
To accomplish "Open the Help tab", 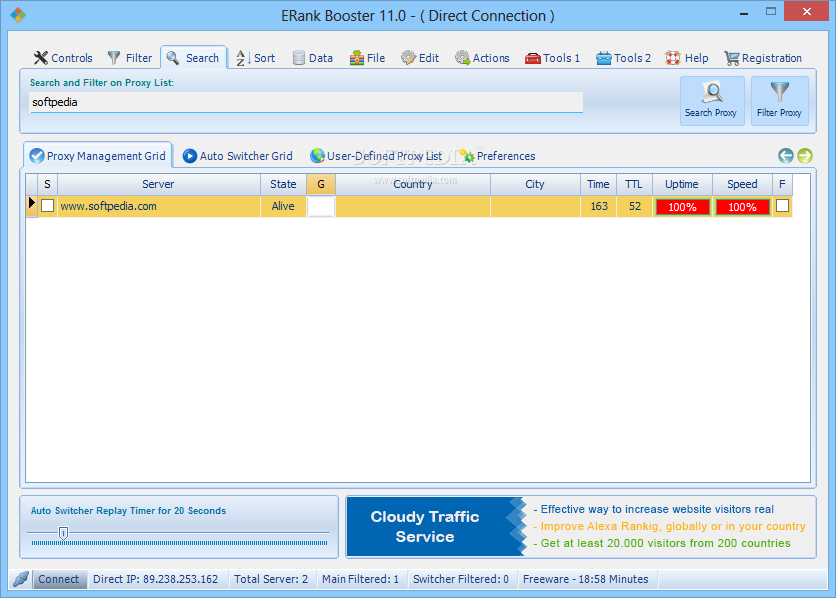I will pyautogui.click(x=687, y=58).
